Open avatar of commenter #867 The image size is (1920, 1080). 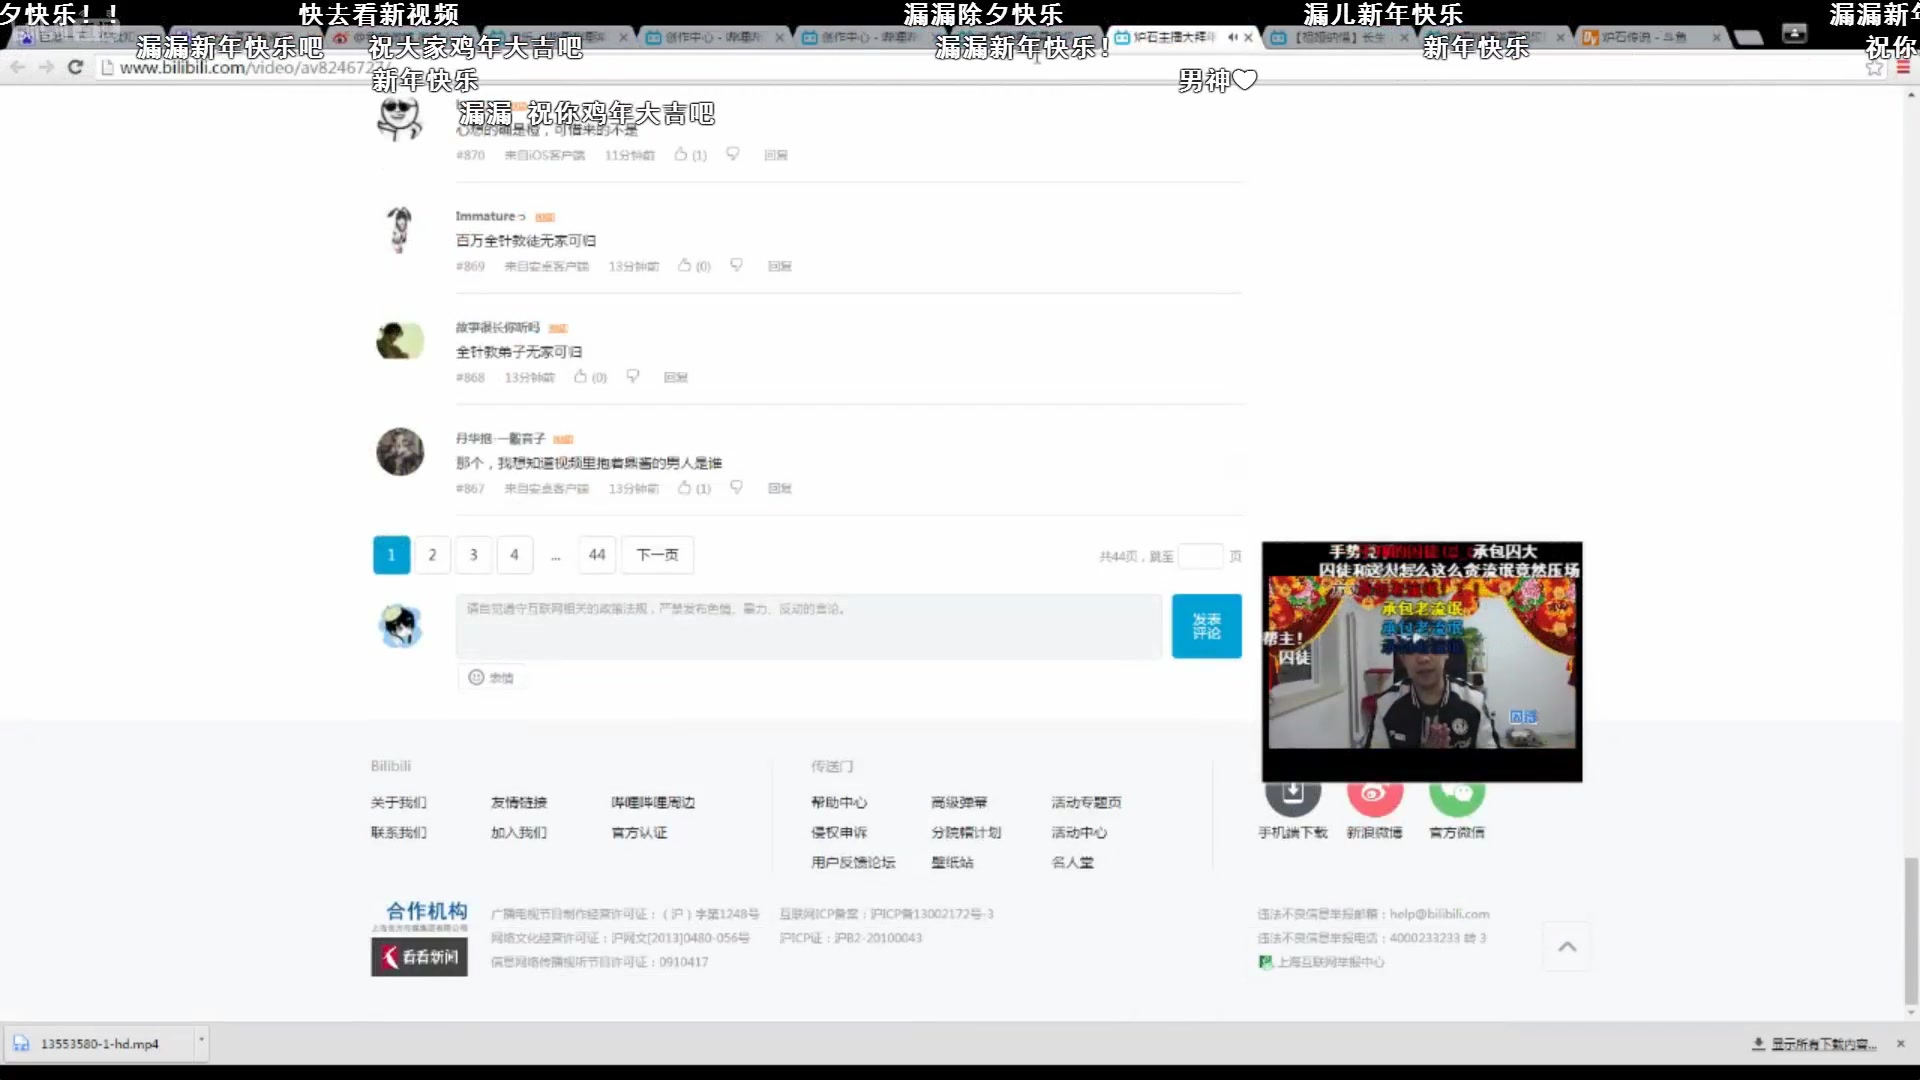pos(400,452)
